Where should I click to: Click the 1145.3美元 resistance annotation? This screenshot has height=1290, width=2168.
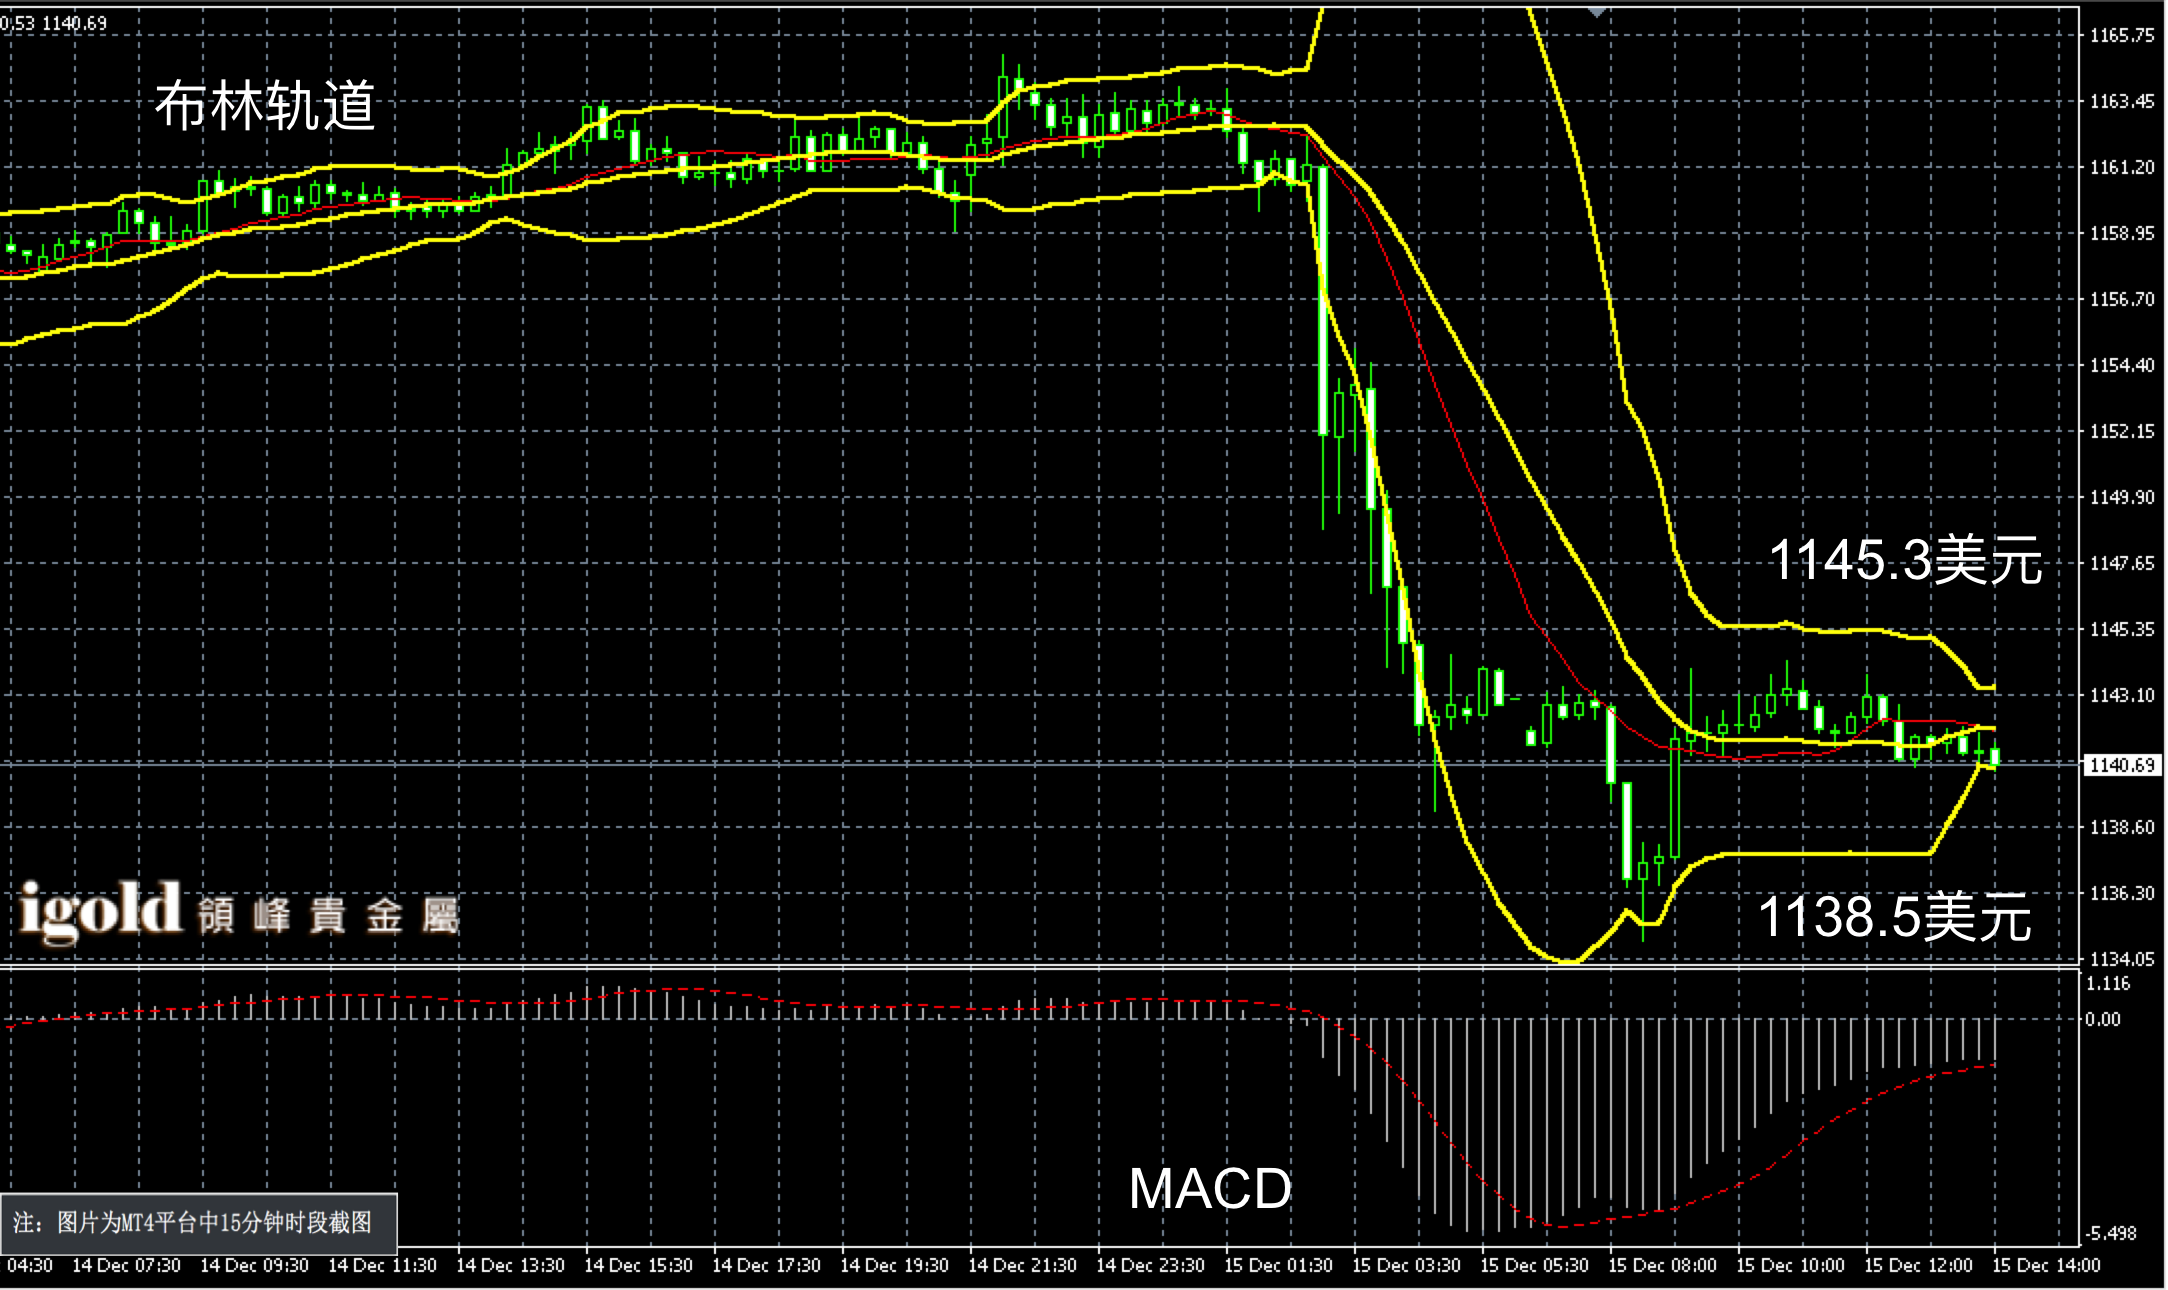pyautogui.click(x=1905, y=560)
